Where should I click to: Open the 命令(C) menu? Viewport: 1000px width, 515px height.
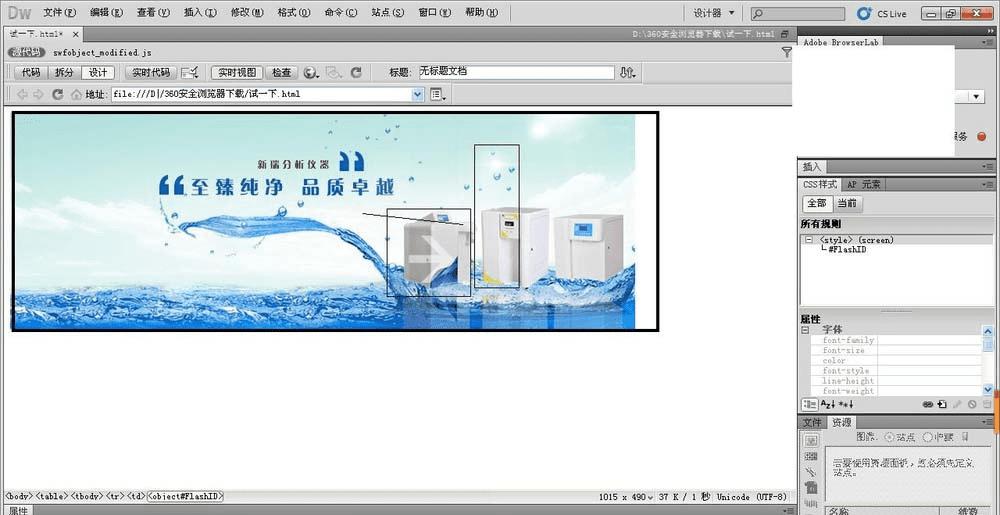(x=341, y=12)
